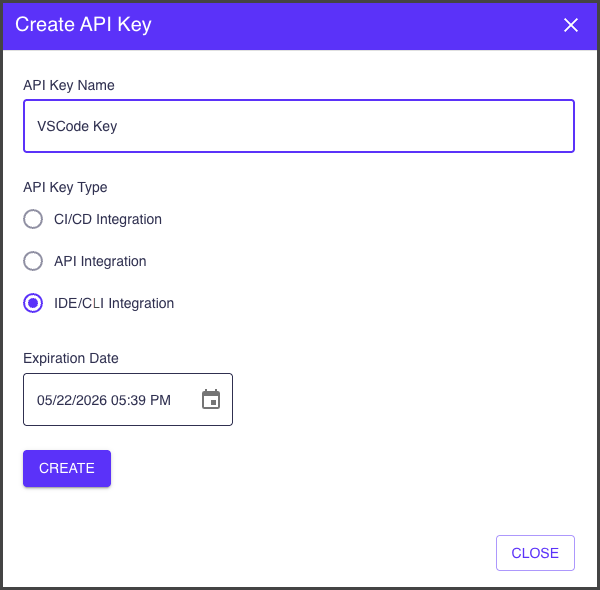Click the month segment 05 in date
The image size is (600, 590).
[x=45, y=400]
